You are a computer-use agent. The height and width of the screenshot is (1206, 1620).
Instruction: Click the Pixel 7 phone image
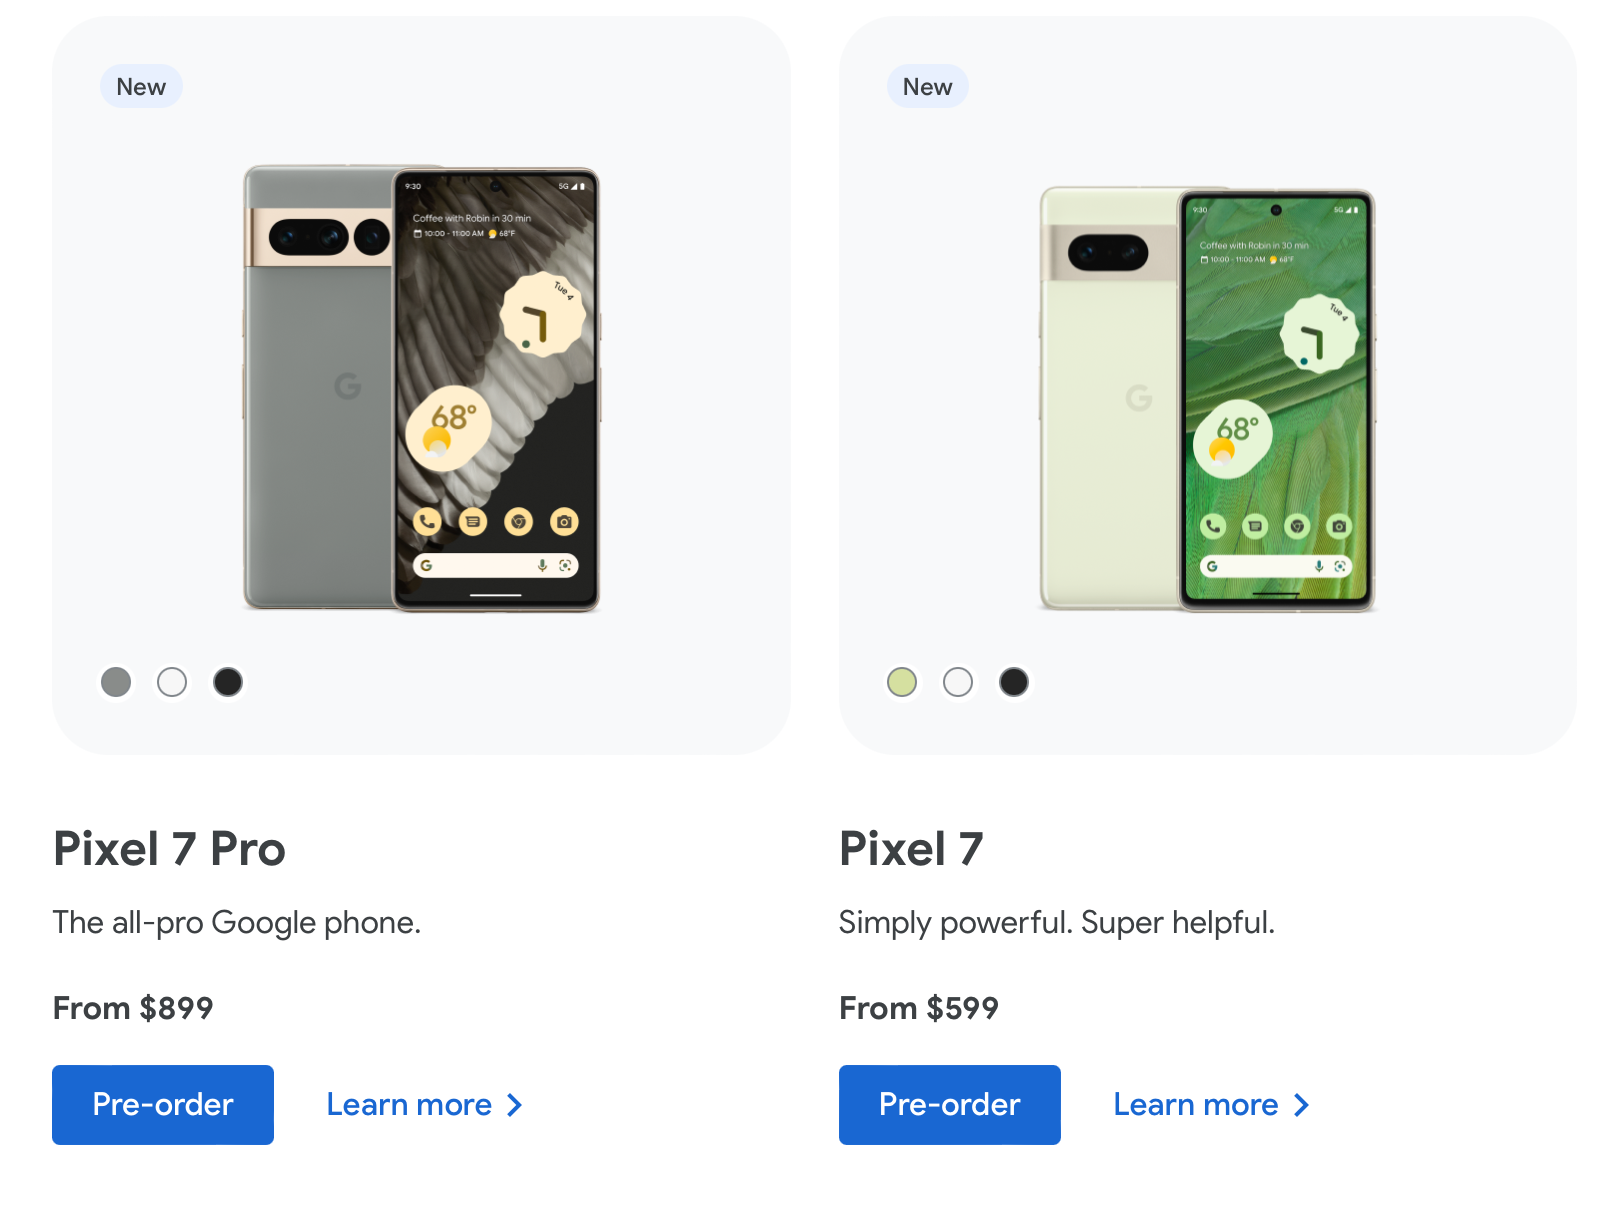[x=1207, y=398]
